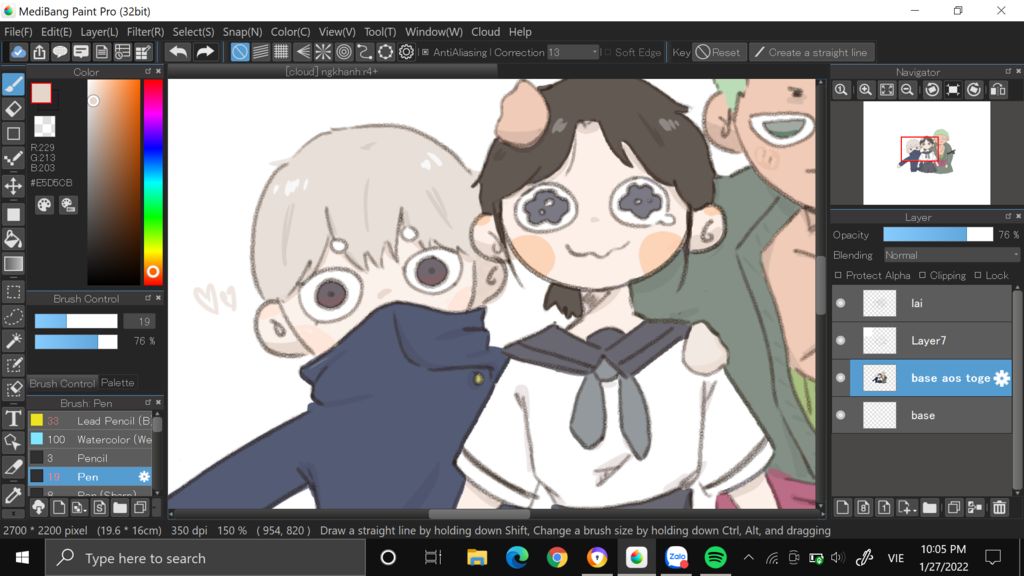
Task: Toggle visibility of base aos toge layer
Action: click(x=840, y=377)
